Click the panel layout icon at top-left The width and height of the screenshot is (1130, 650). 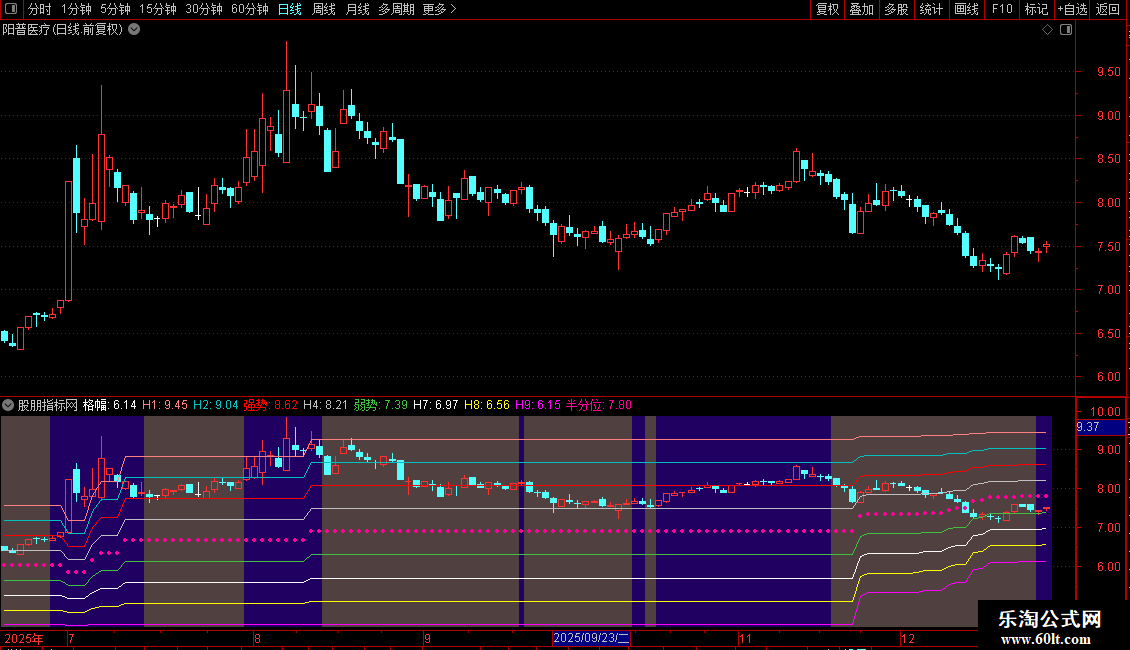coord(11,9)
